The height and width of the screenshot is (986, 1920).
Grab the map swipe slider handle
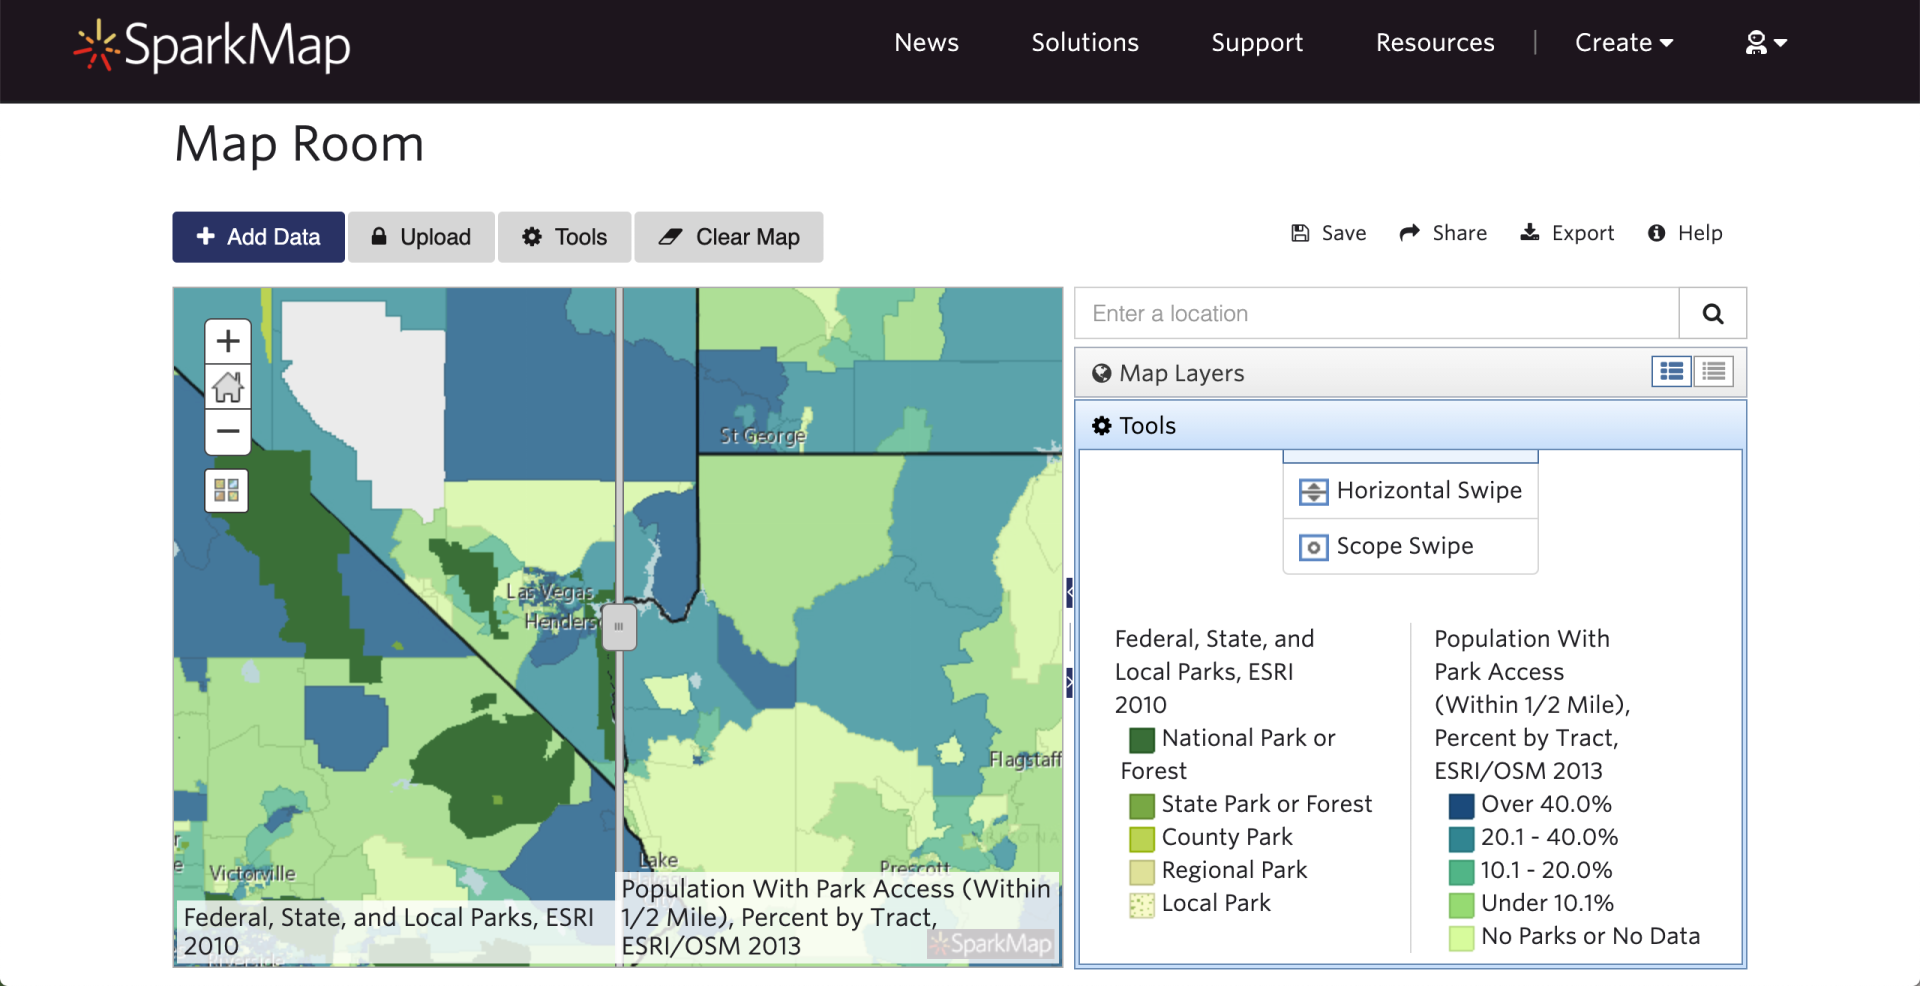[x=619, y=627]
